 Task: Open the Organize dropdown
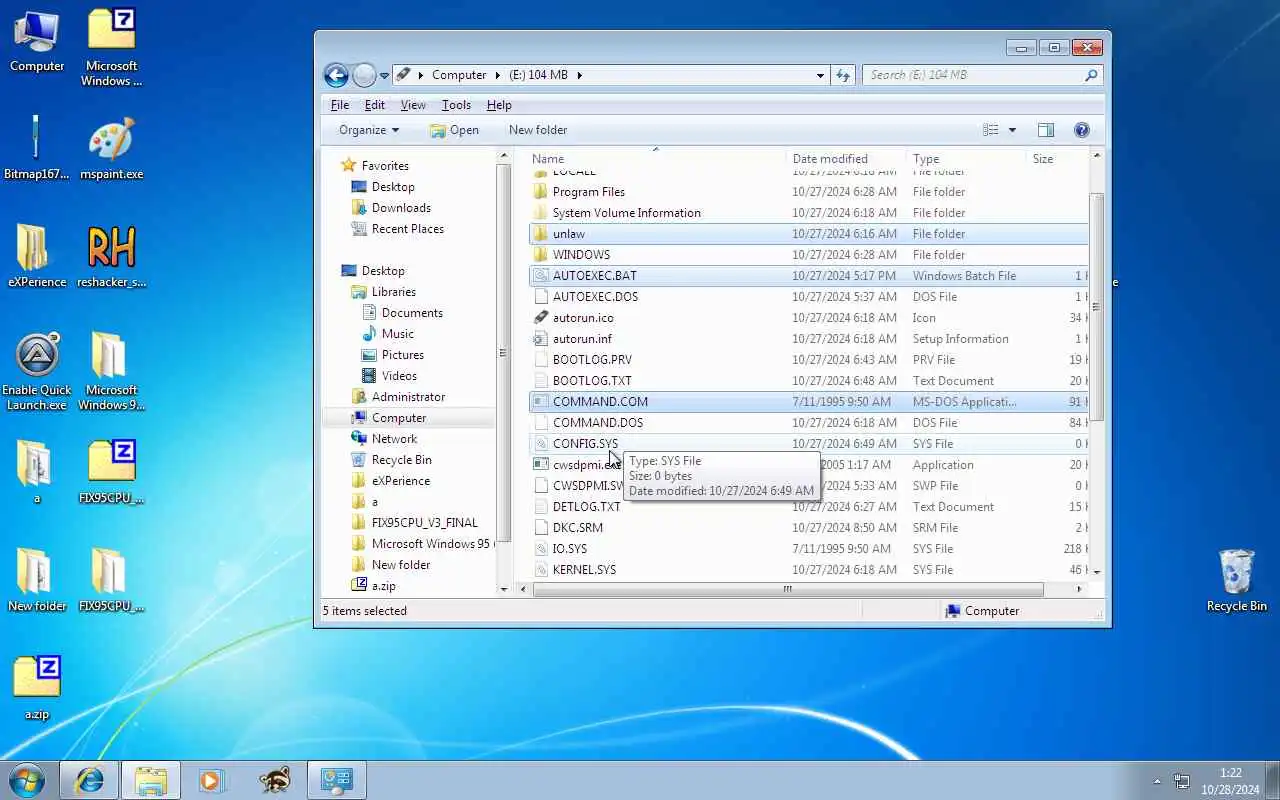[368, 130]
